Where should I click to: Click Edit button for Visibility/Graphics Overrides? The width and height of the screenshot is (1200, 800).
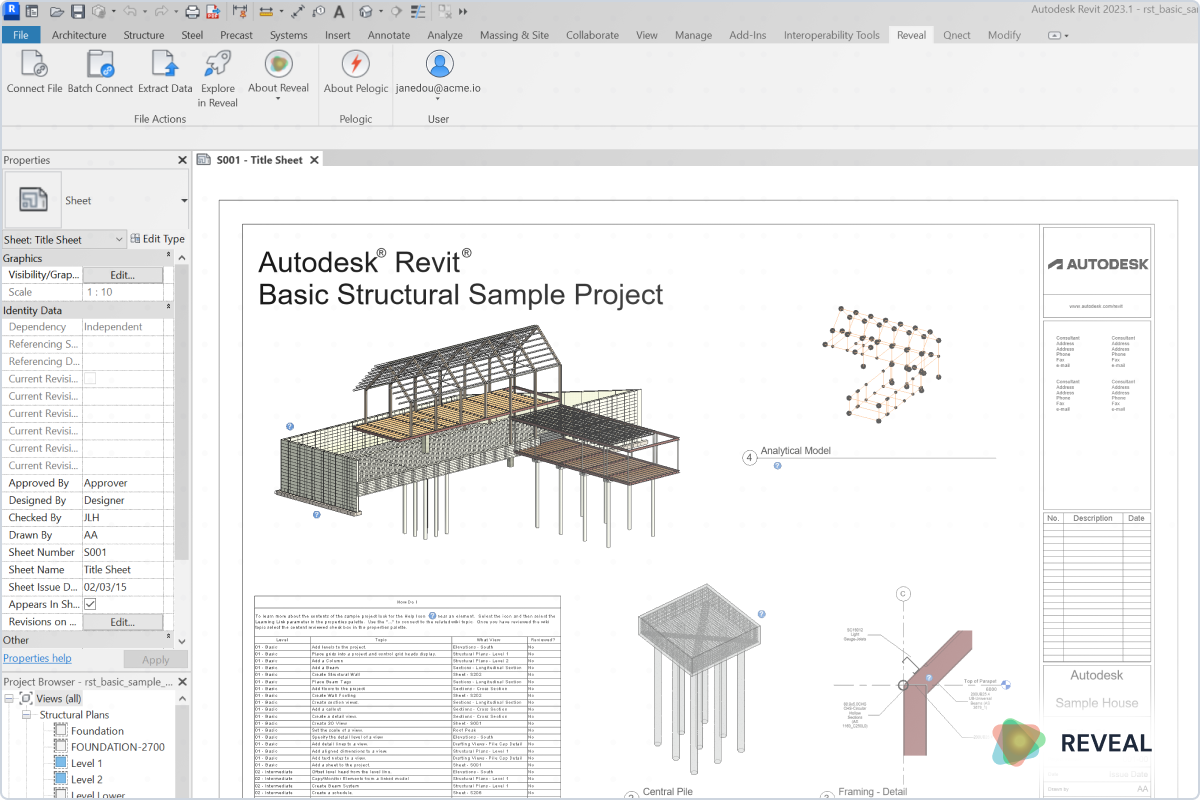pos(122,275)
